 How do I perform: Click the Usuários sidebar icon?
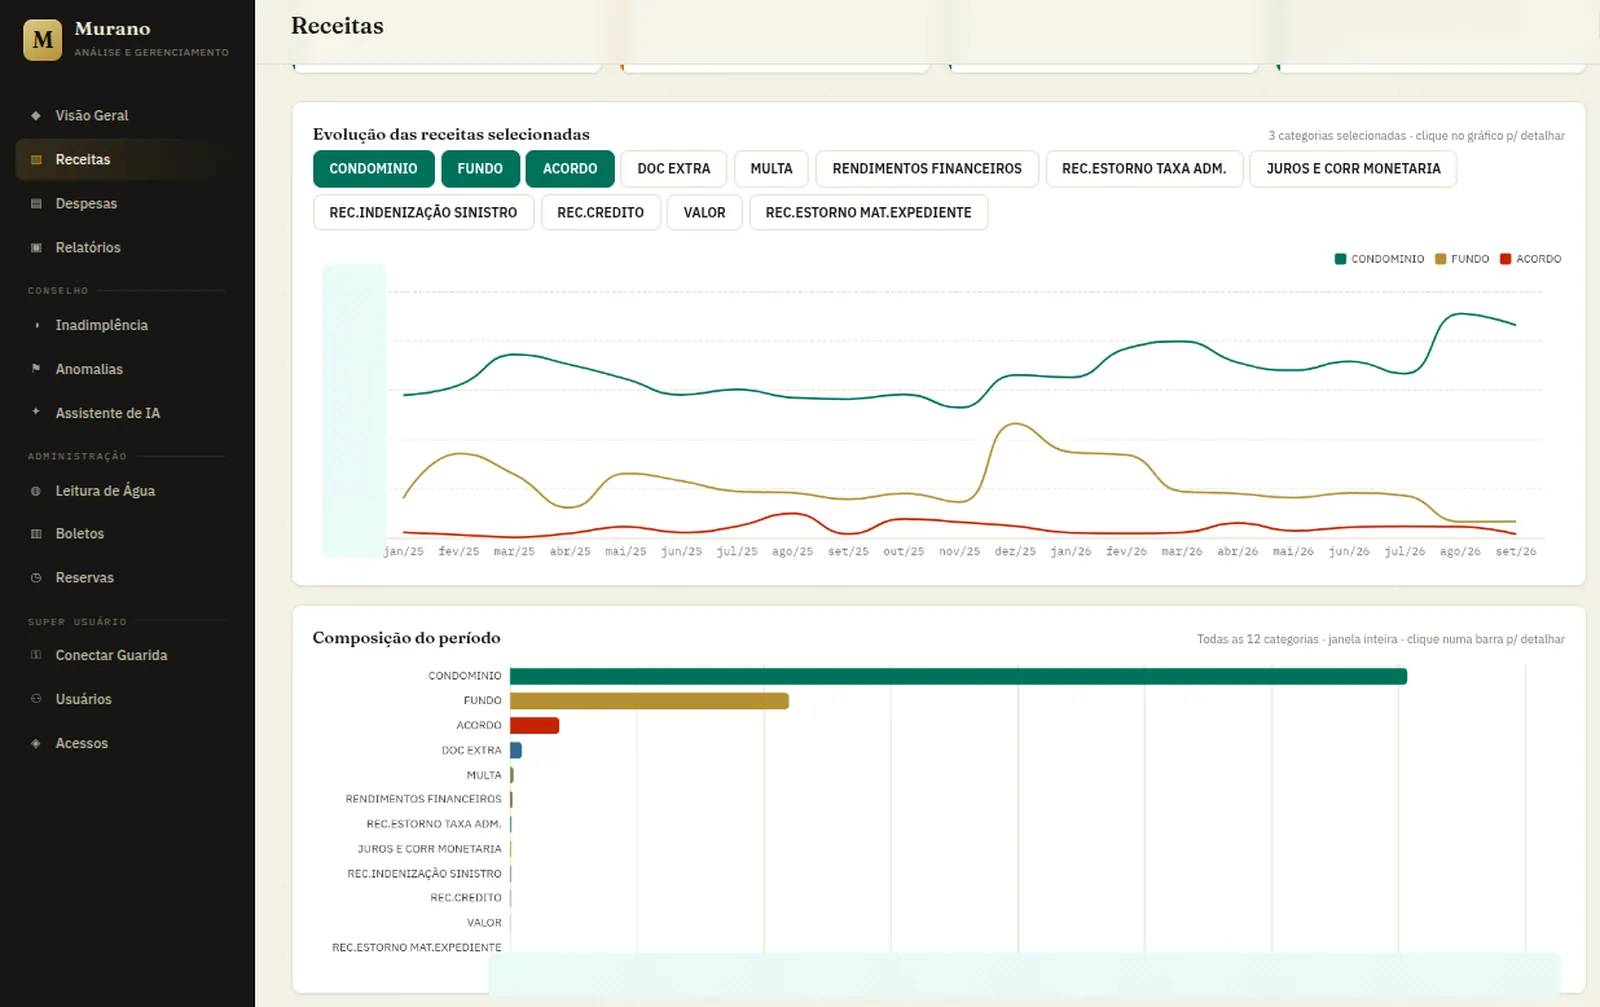36,699
